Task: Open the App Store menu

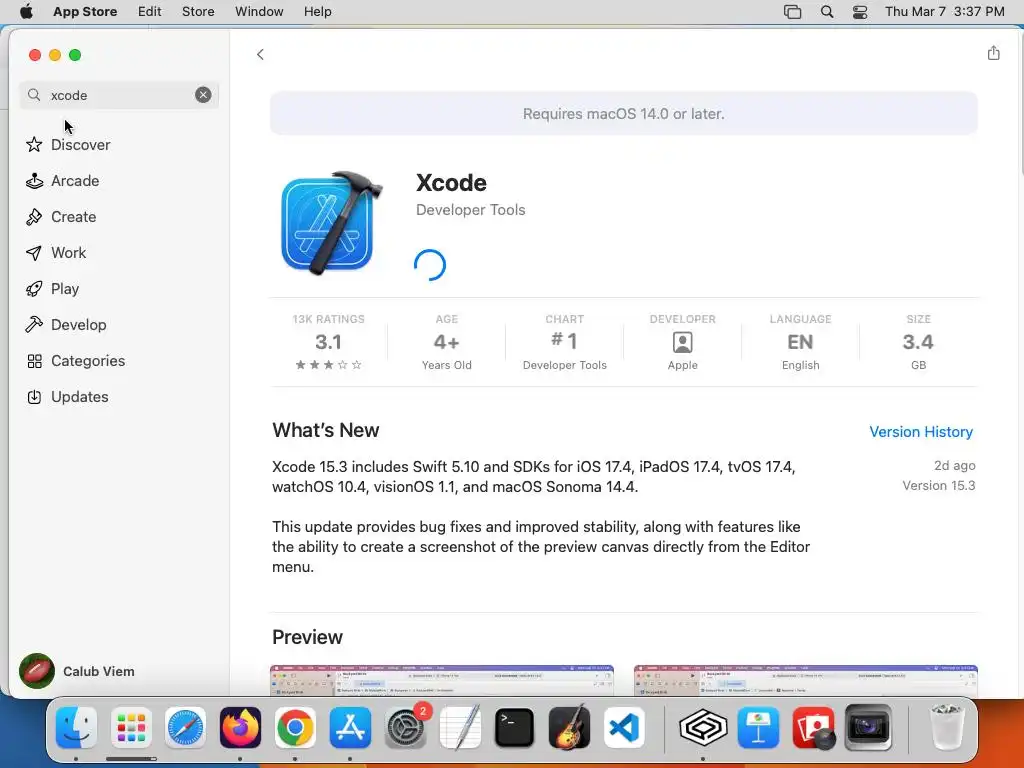Action: coord(85,11)
